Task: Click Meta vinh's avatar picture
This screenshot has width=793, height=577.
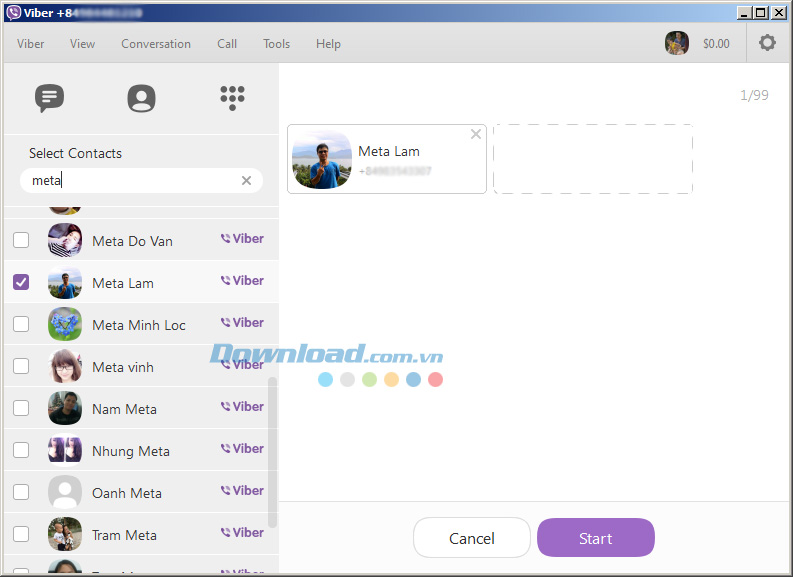Action: pos(65,366)
